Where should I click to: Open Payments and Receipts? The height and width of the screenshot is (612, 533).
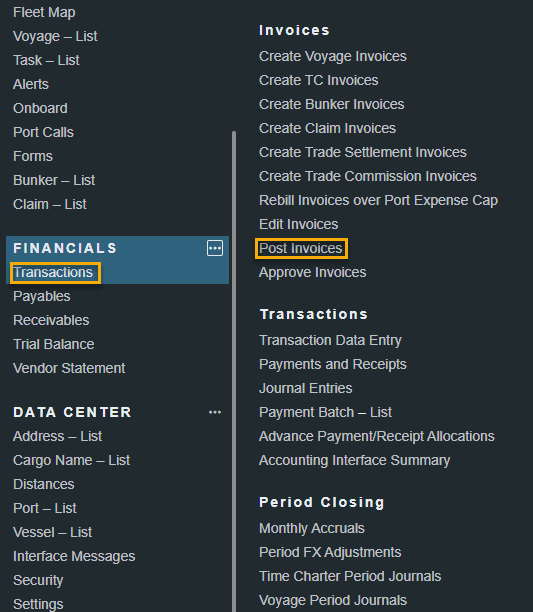(332, 364)
